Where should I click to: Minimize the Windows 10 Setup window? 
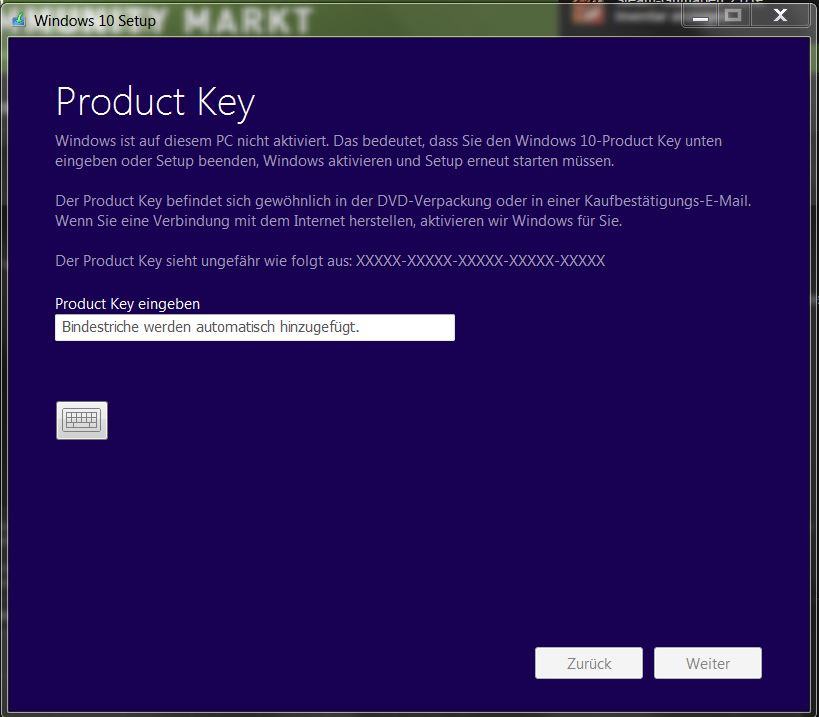(x=700, y=16)
